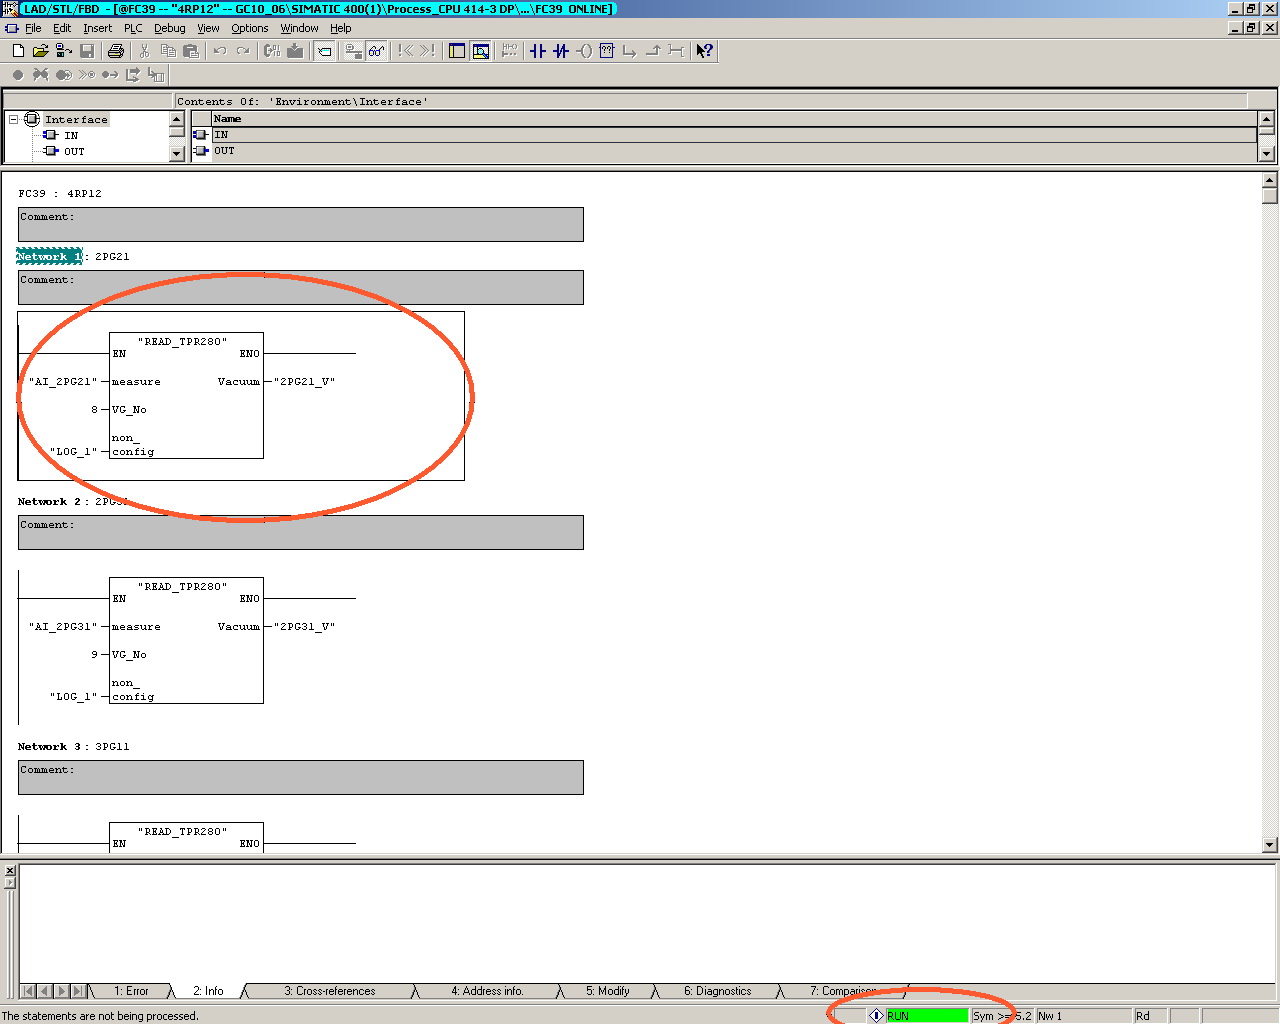Select the "AI_2PG21" operand

coord(63,382)
